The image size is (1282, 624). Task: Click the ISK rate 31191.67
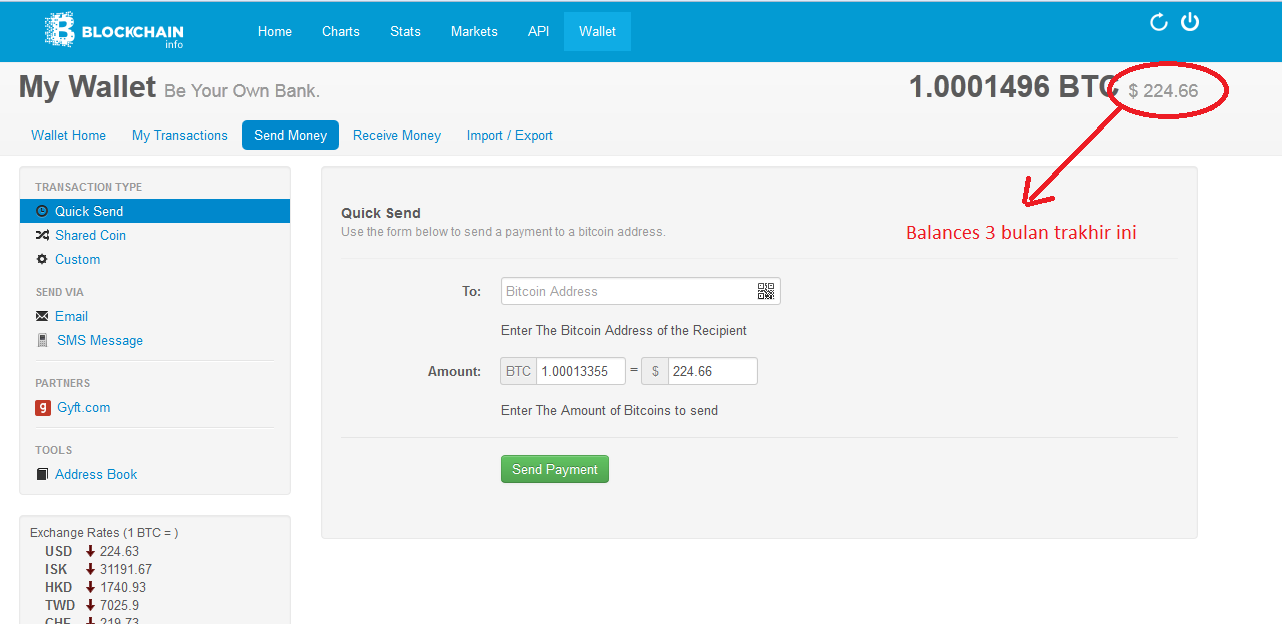[x=126, y=569]
